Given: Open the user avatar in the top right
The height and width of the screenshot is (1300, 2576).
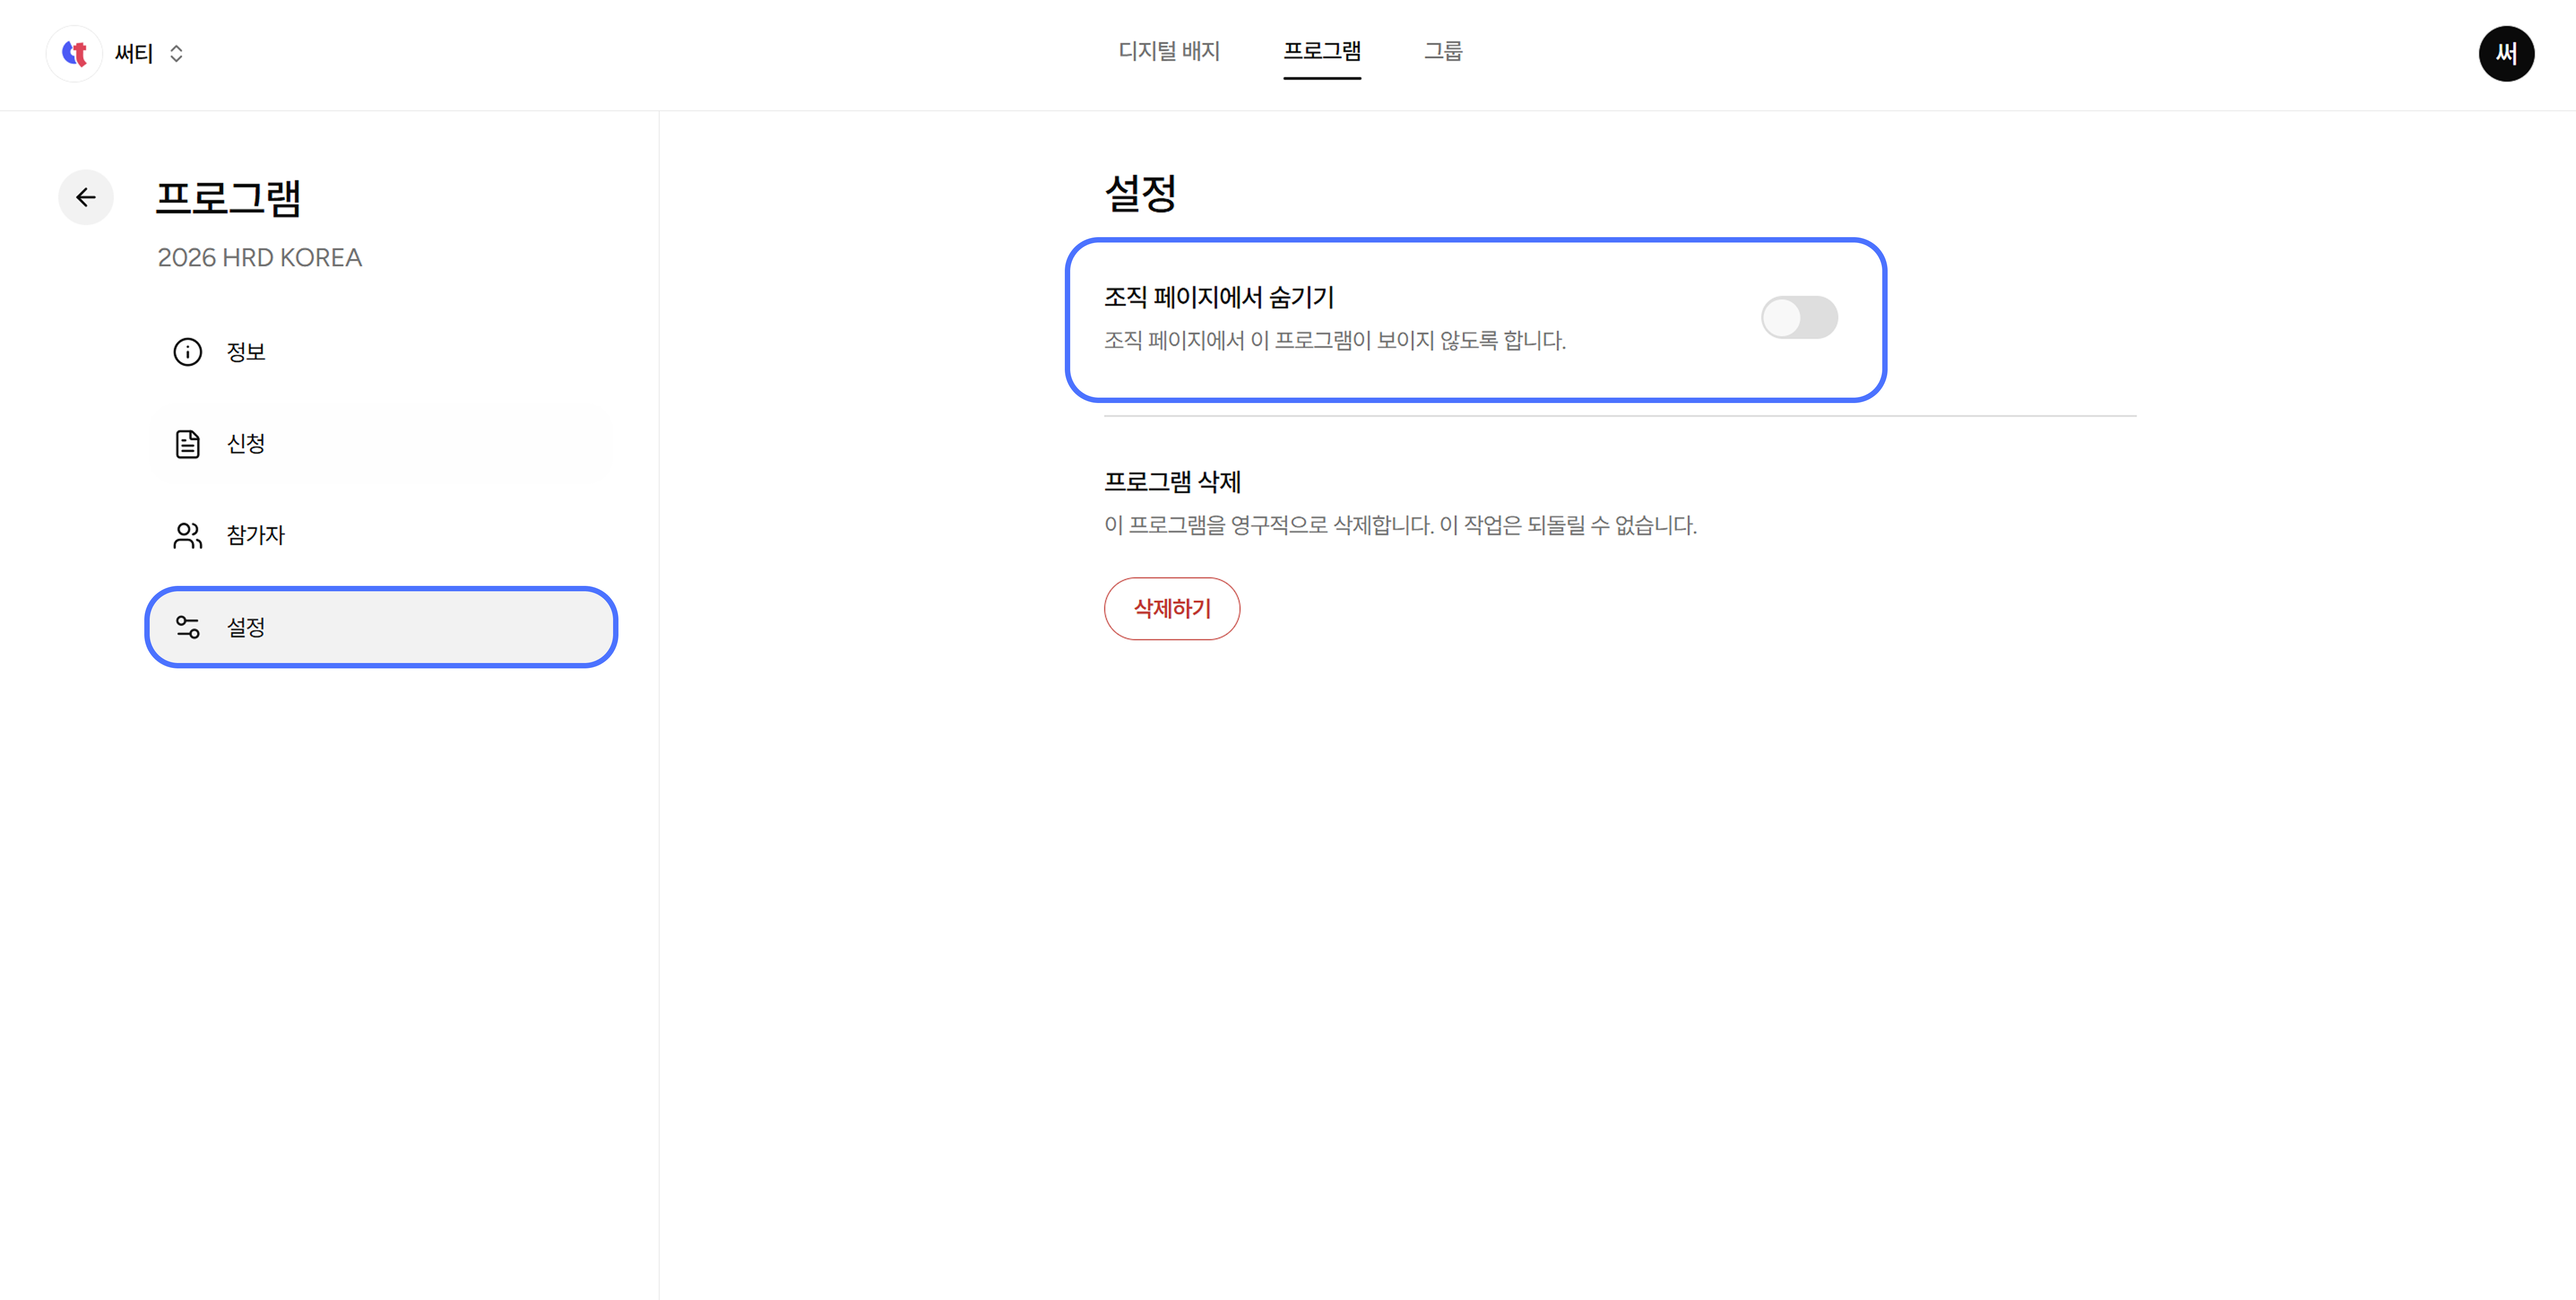Looking at the screenshot, I should [x=2506, y=53].
